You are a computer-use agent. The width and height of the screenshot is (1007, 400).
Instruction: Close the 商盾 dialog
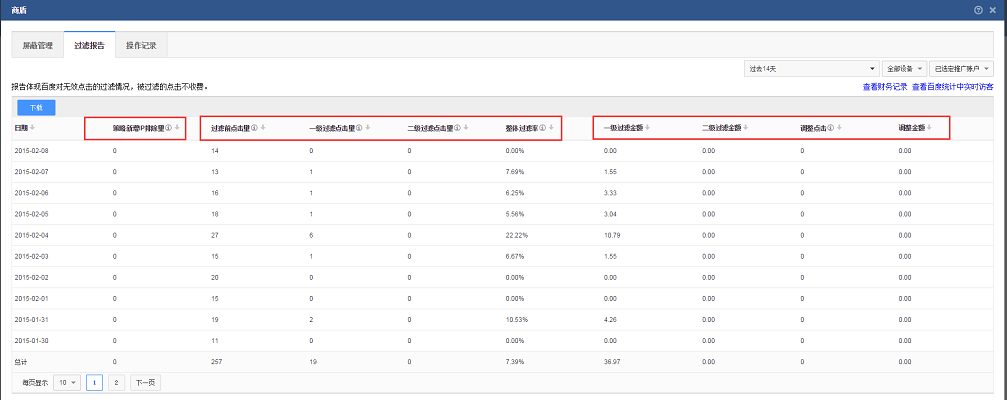click(x=993, y=10)
